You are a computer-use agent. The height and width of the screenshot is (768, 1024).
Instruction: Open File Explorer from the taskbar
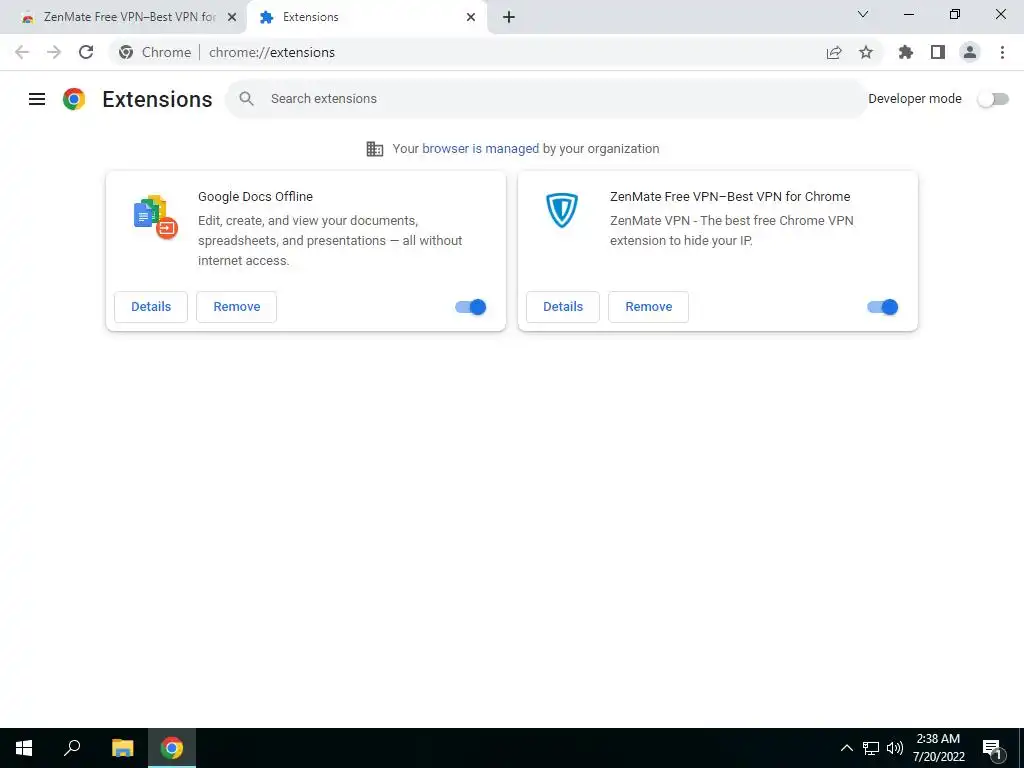click(122, 748)
